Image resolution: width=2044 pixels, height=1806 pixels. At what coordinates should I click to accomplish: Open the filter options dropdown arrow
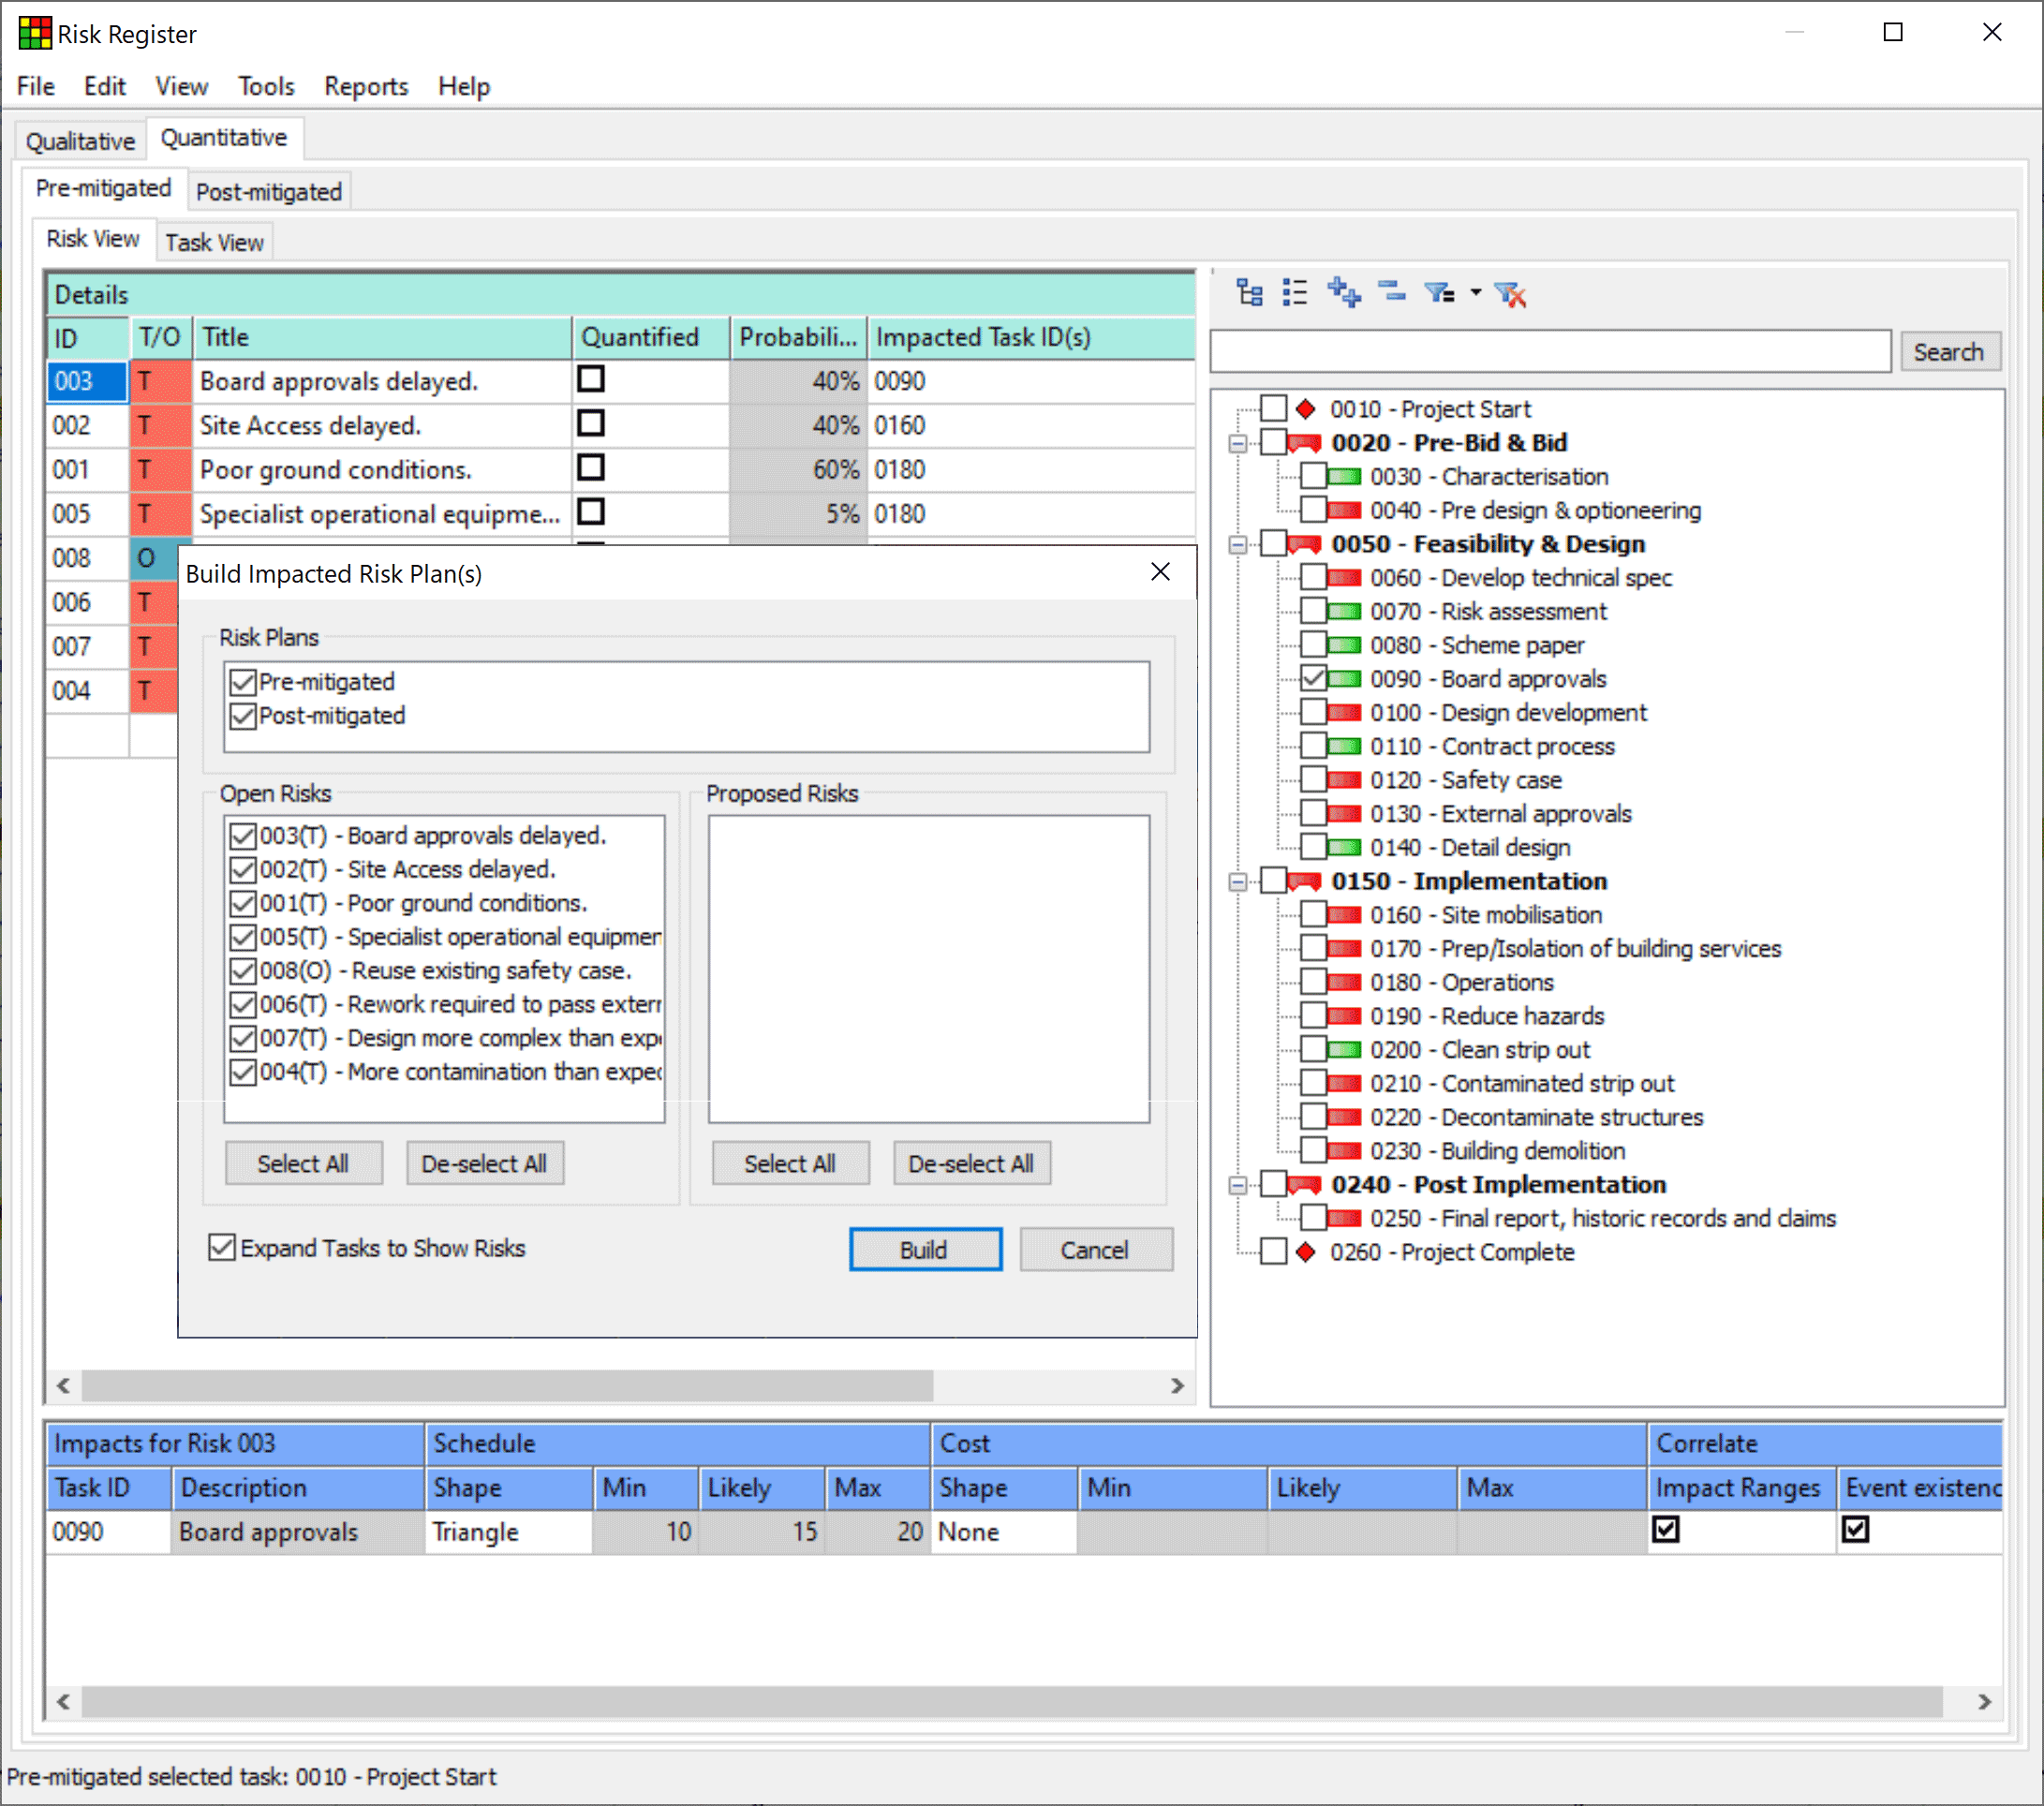pyautogui.click(x=1475, y=293)
